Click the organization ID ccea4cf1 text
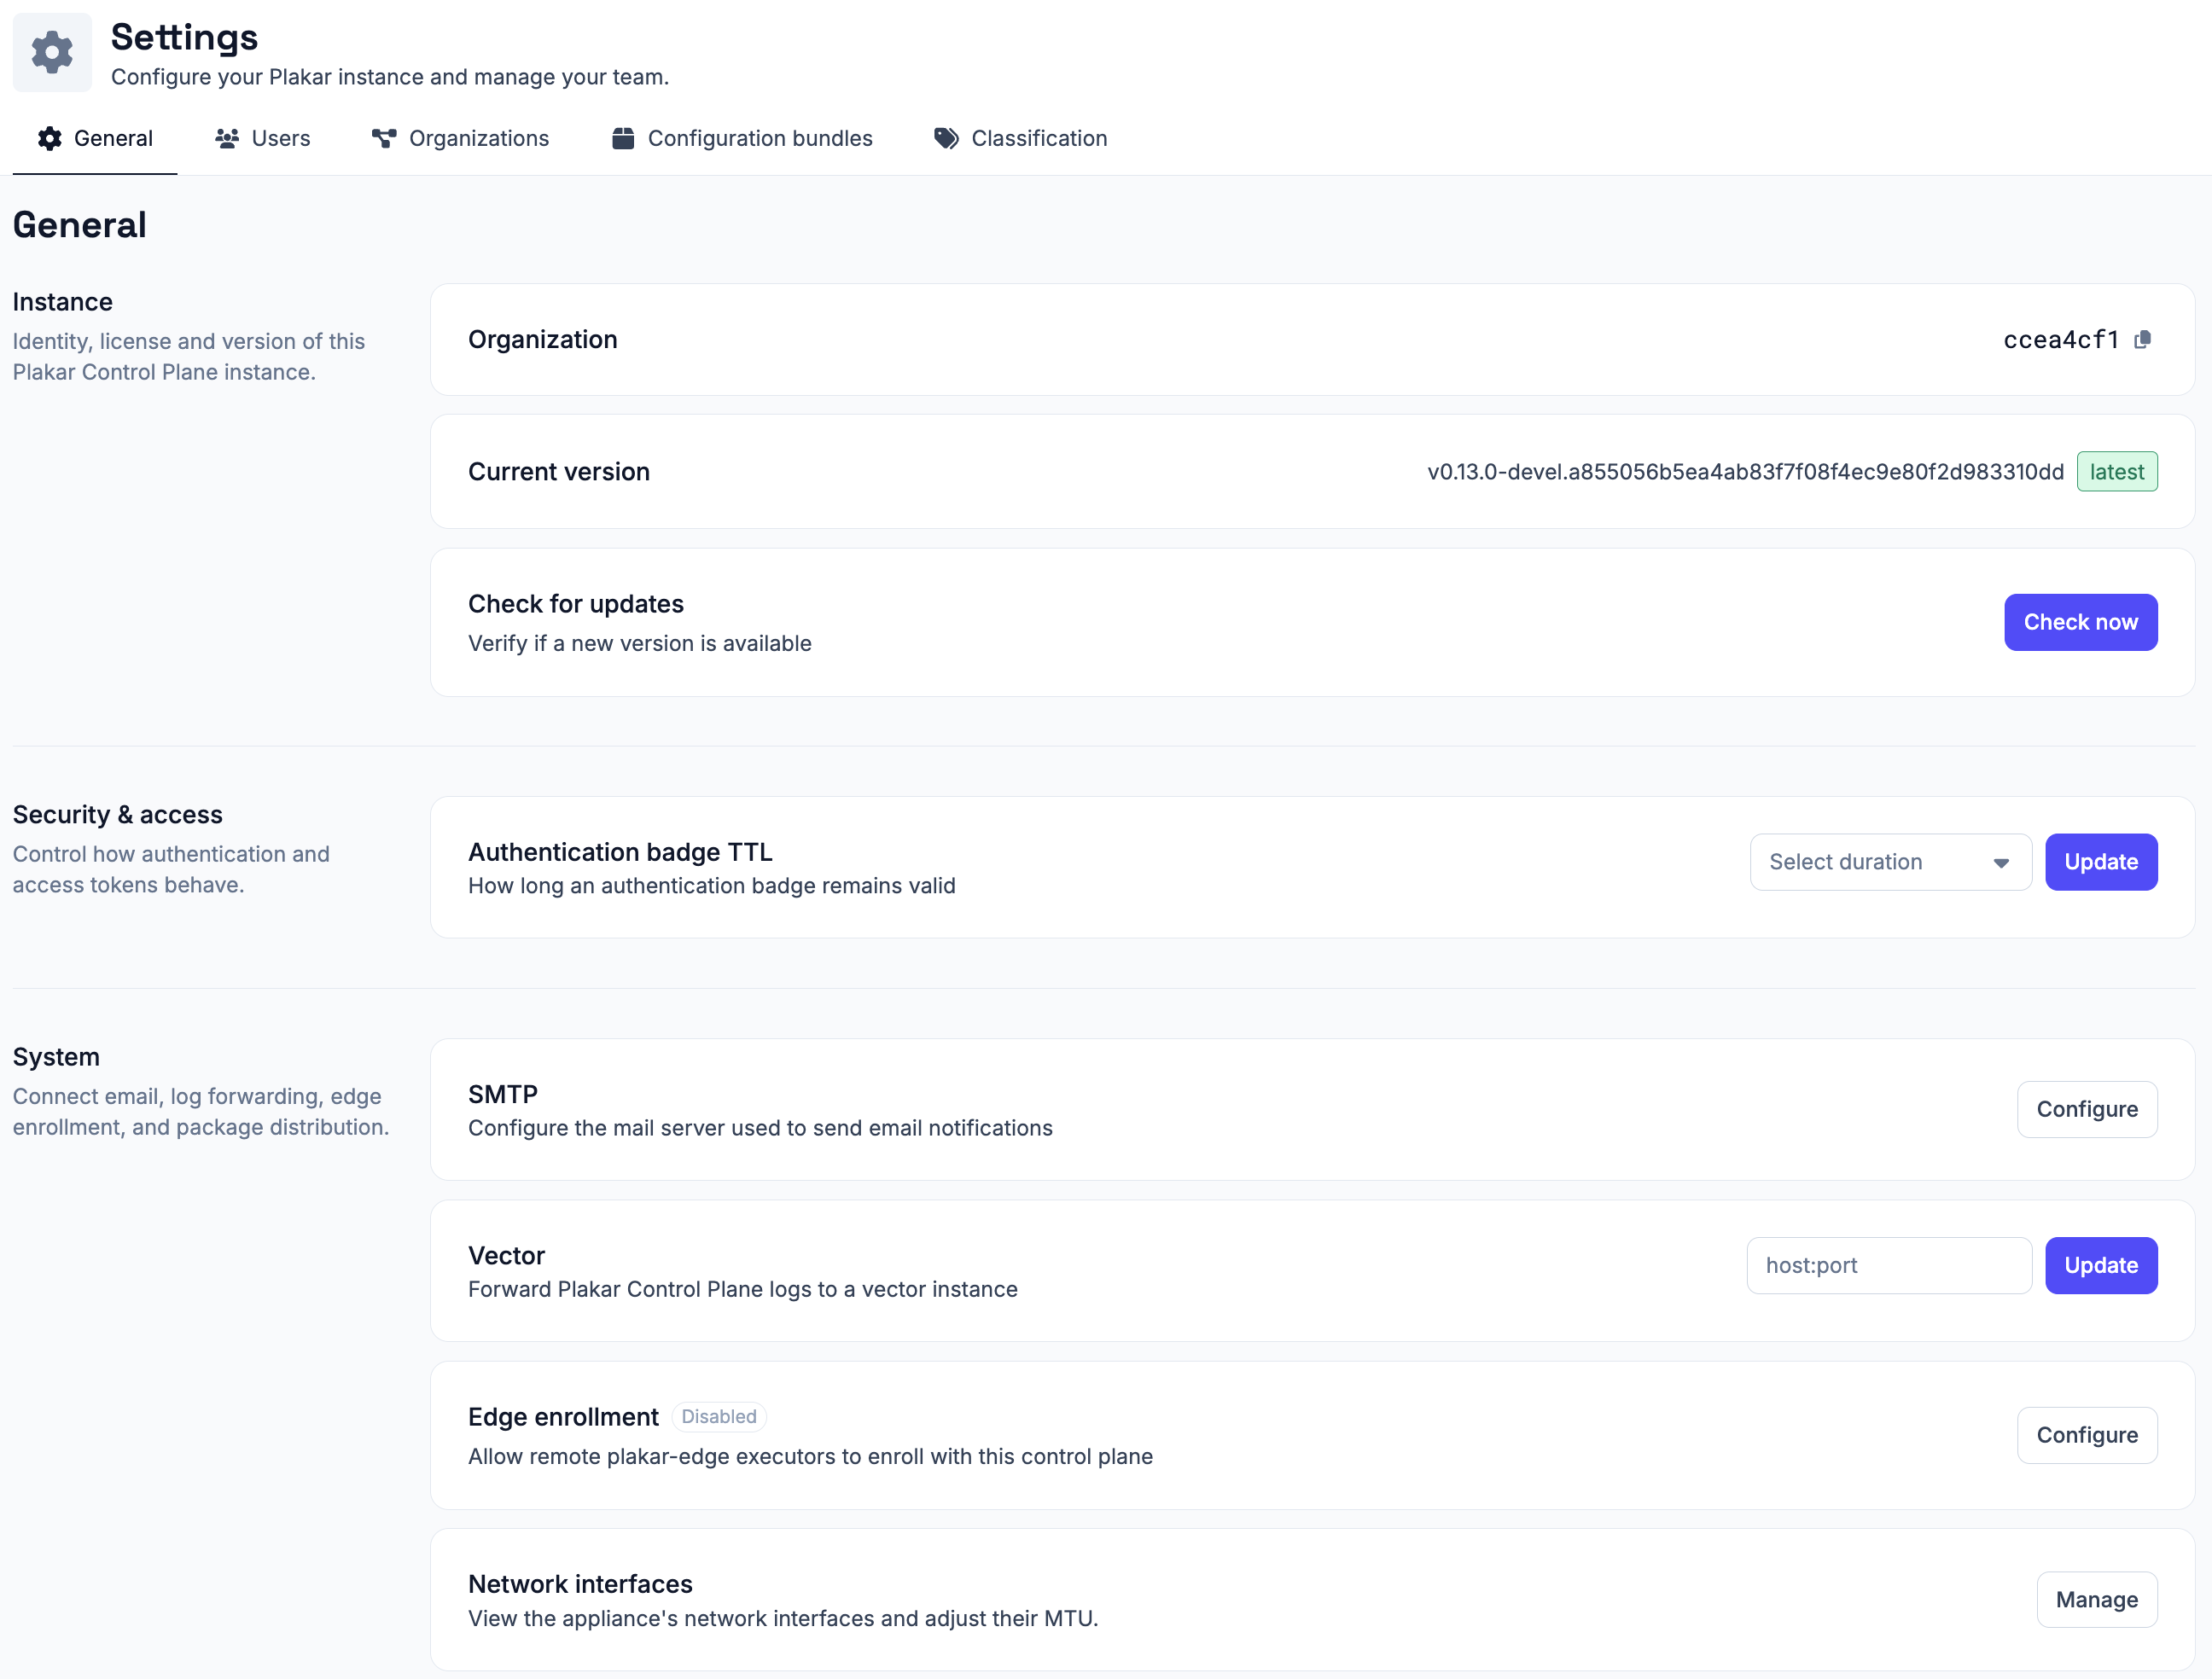 pyautogui.click(x=2061, y=340)
